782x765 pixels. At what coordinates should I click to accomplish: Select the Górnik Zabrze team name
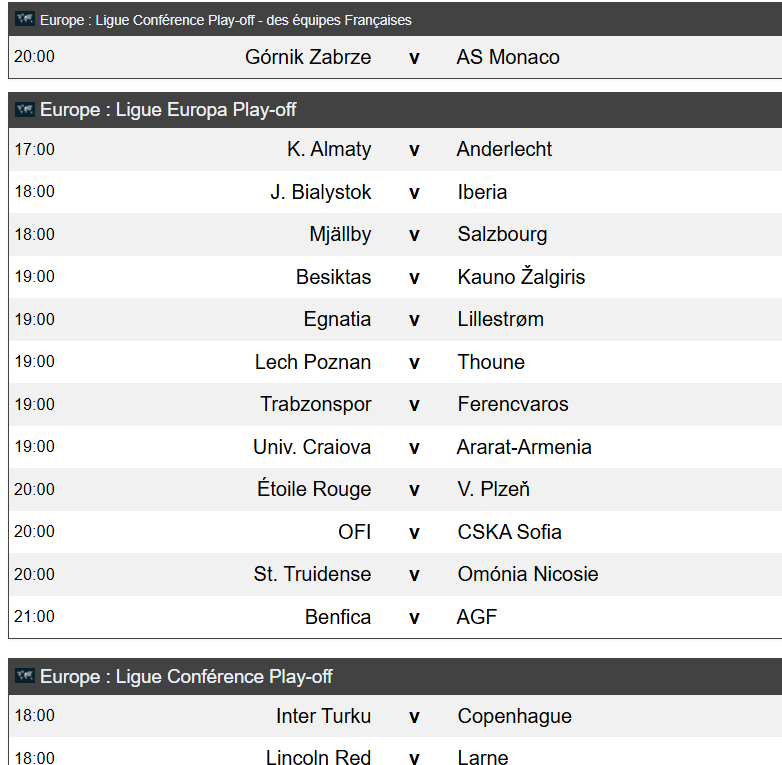tap(308, 57)
